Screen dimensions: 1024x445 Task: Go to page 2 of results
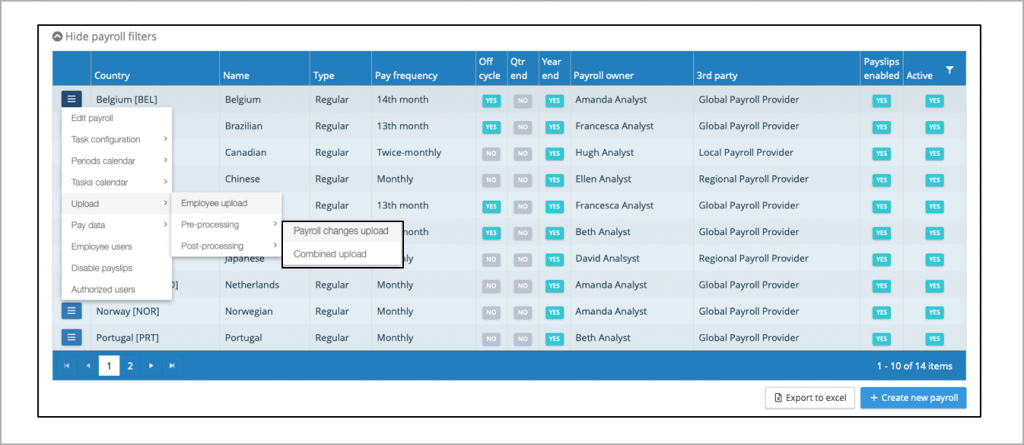pyautogui.click(x=130, y=366)
